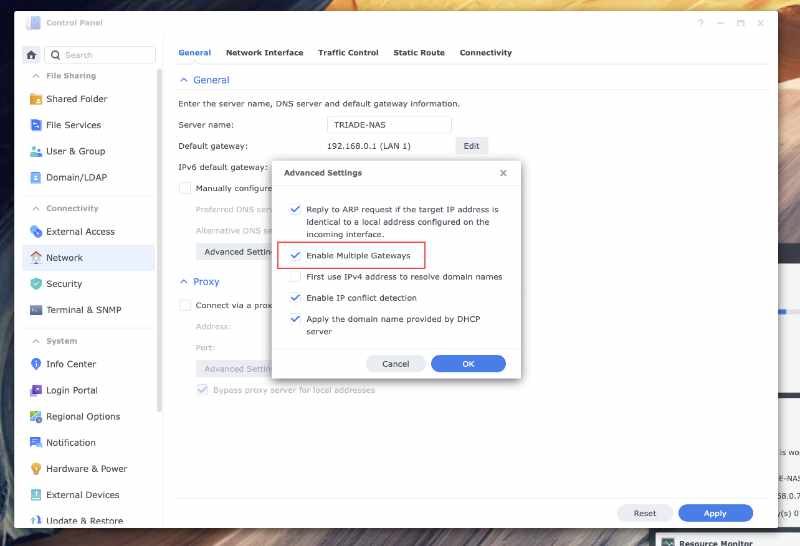Click Control Panel title bar app icon
Image resolution: width=800 pixels, height=546 pixels.
pyautogui.click(x=33, y=23)
